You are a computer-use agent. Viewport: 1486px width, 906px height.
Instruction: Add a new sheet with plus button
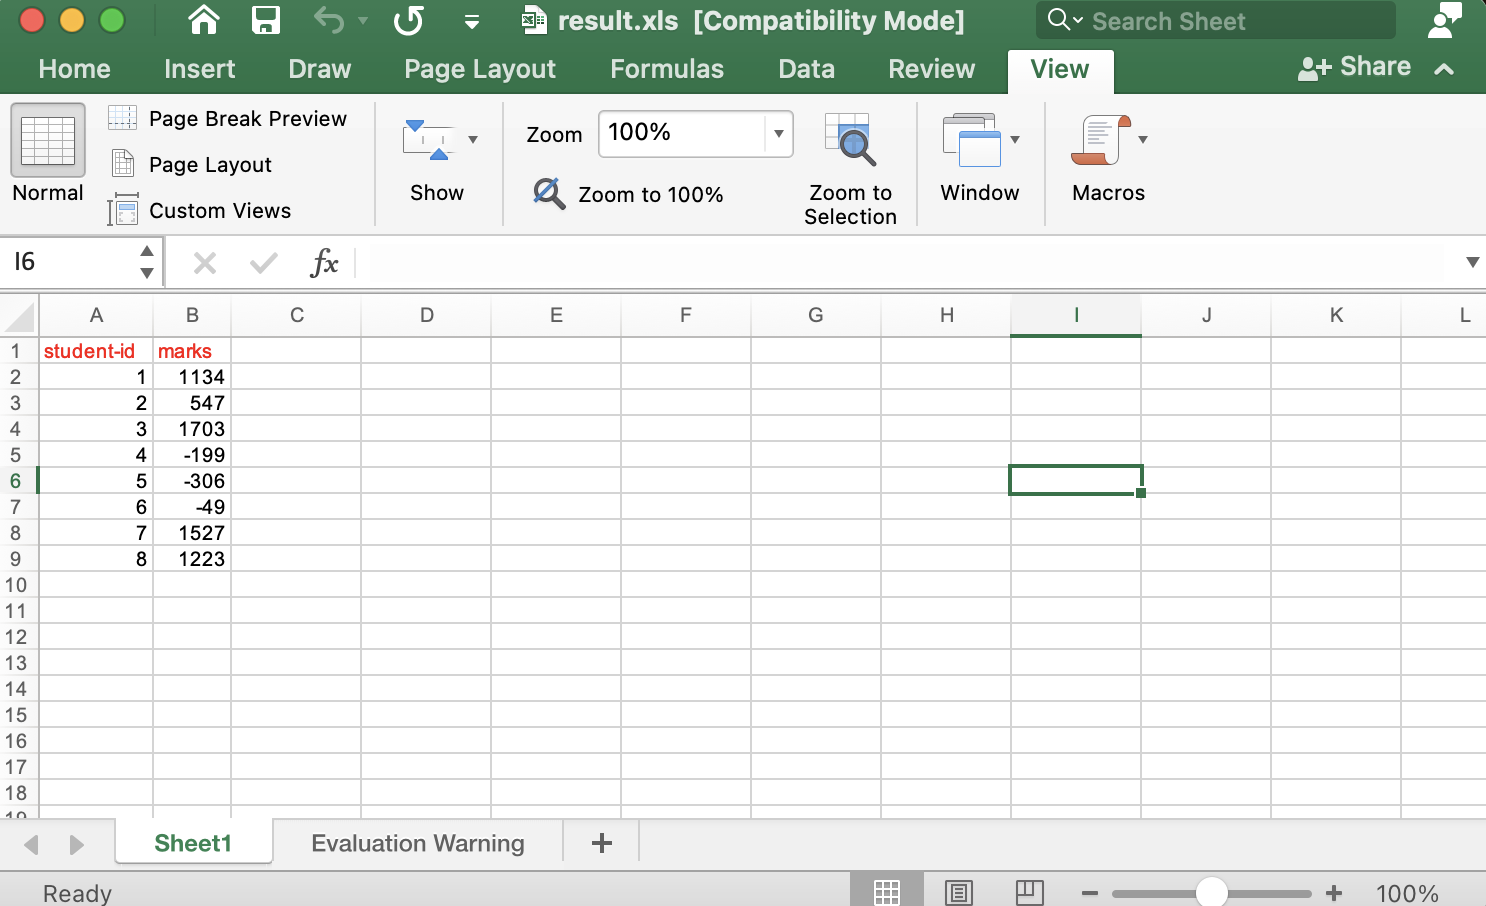(600, 843)
